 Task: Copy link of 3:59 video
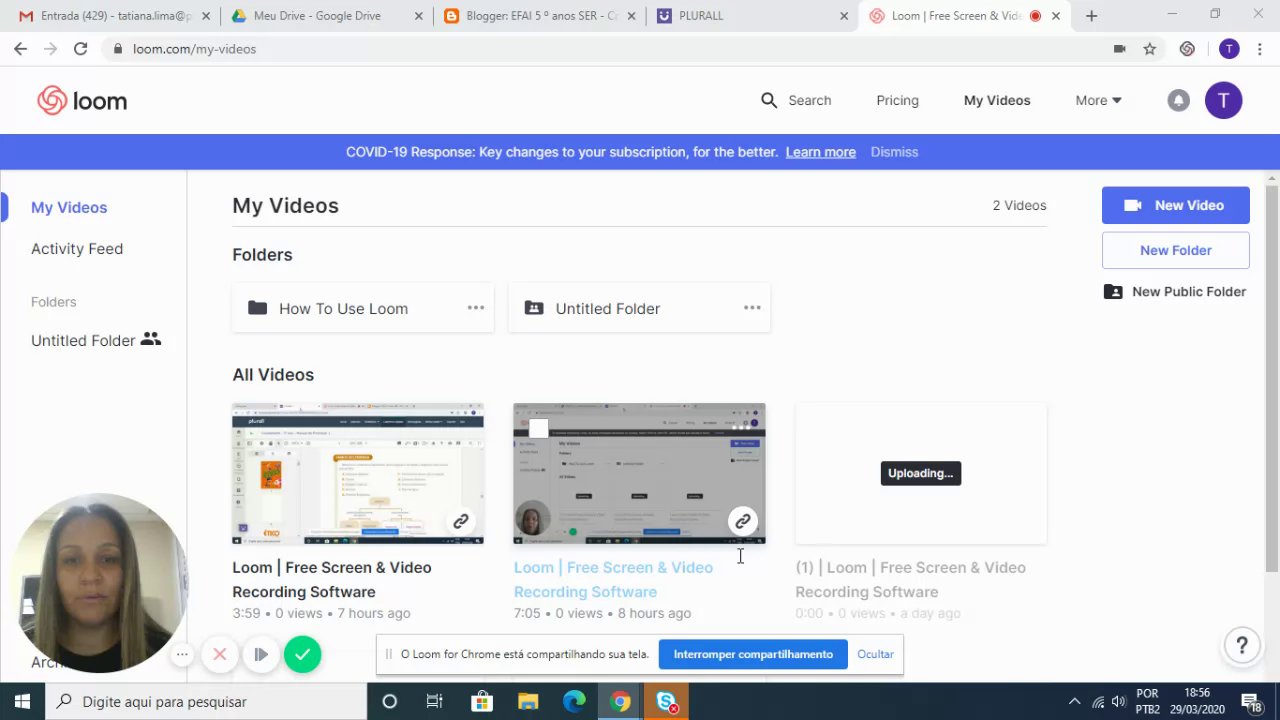[x=460, y=521]
